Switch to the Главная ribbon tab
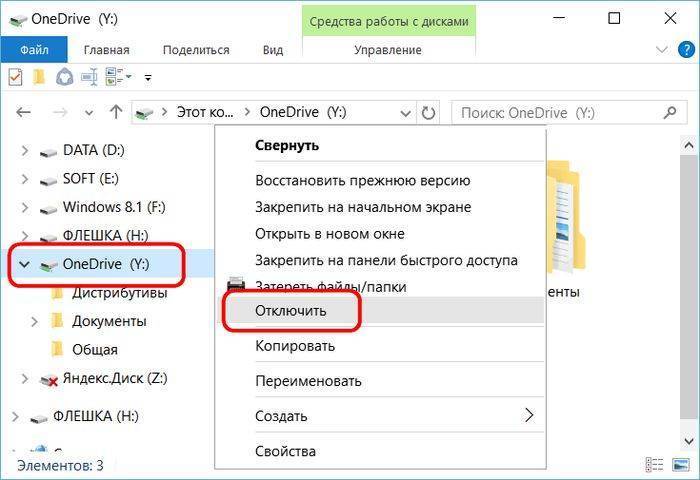The width and height of the screenshot is (700, 480). (107, 50)
